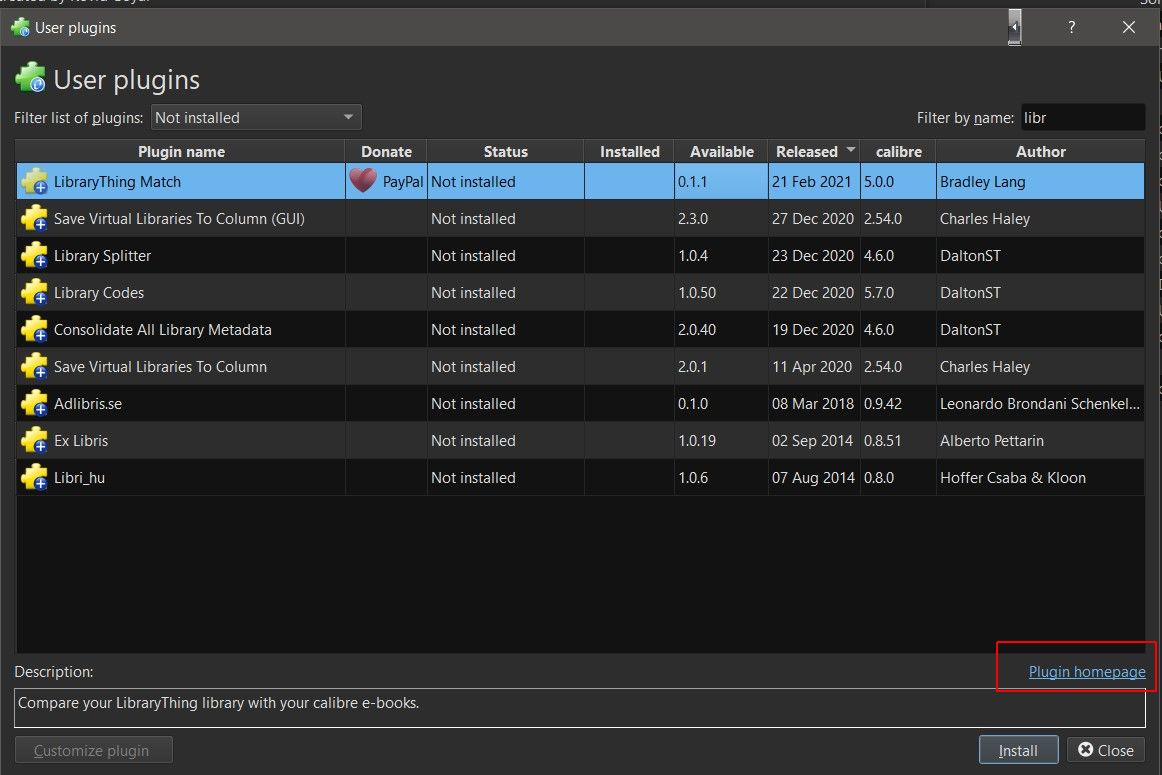Click the 23 Dec 2020 release date
The image size is (1162, 775).
[812, 256]
